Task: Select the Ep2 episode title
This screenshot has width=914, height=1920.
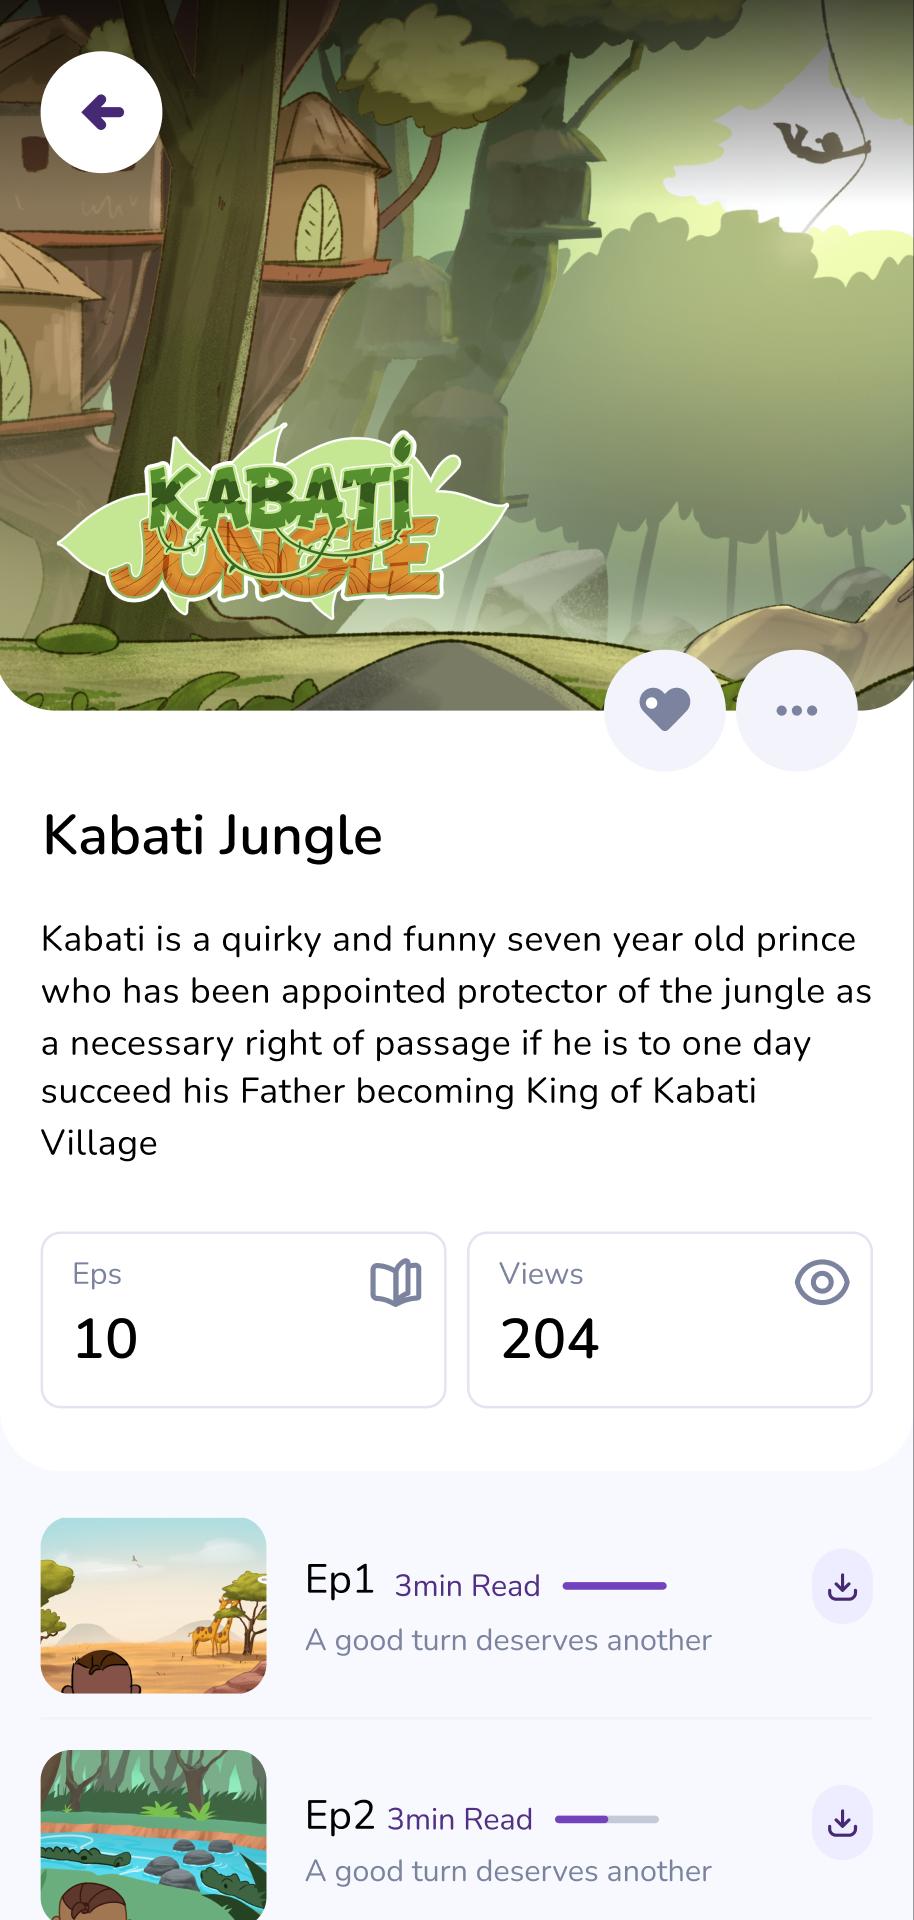Action: [340, 1815]
